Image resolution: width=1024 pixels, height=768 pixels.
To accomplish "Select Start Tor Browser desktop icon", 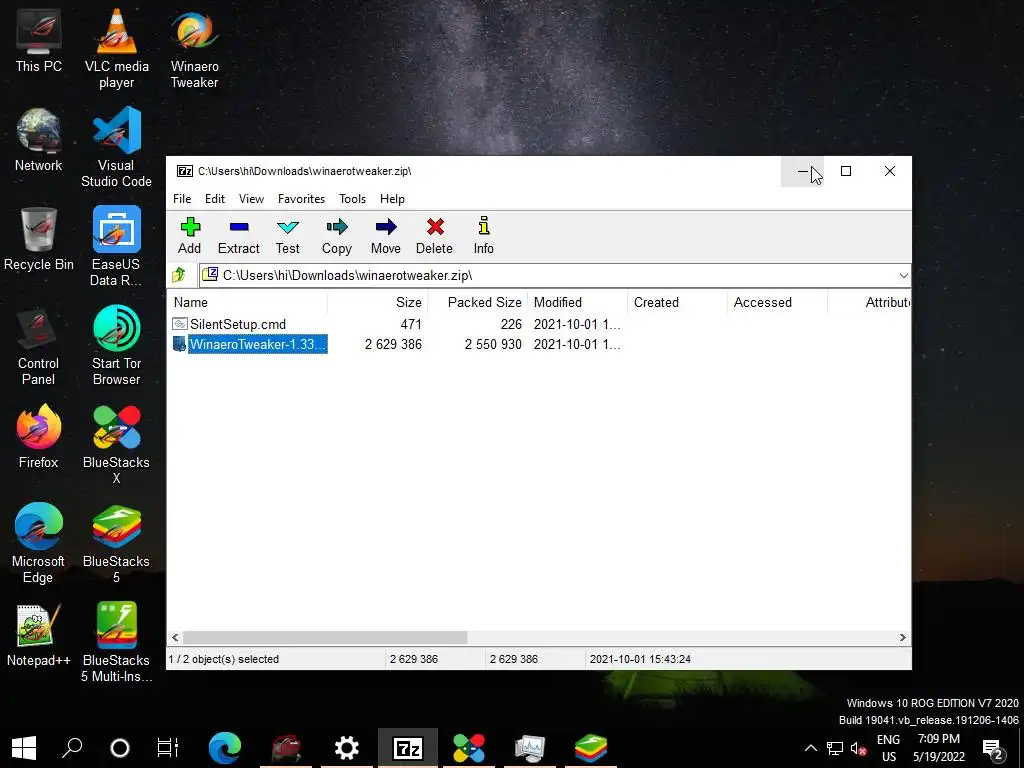I will pos(116,346).
